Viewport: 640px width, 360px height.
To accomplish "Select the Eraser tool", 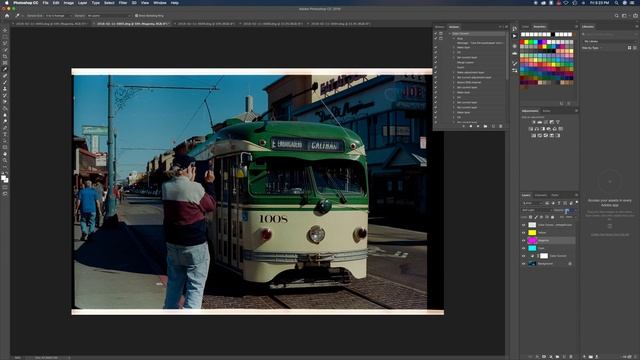I will pos(5,102).
